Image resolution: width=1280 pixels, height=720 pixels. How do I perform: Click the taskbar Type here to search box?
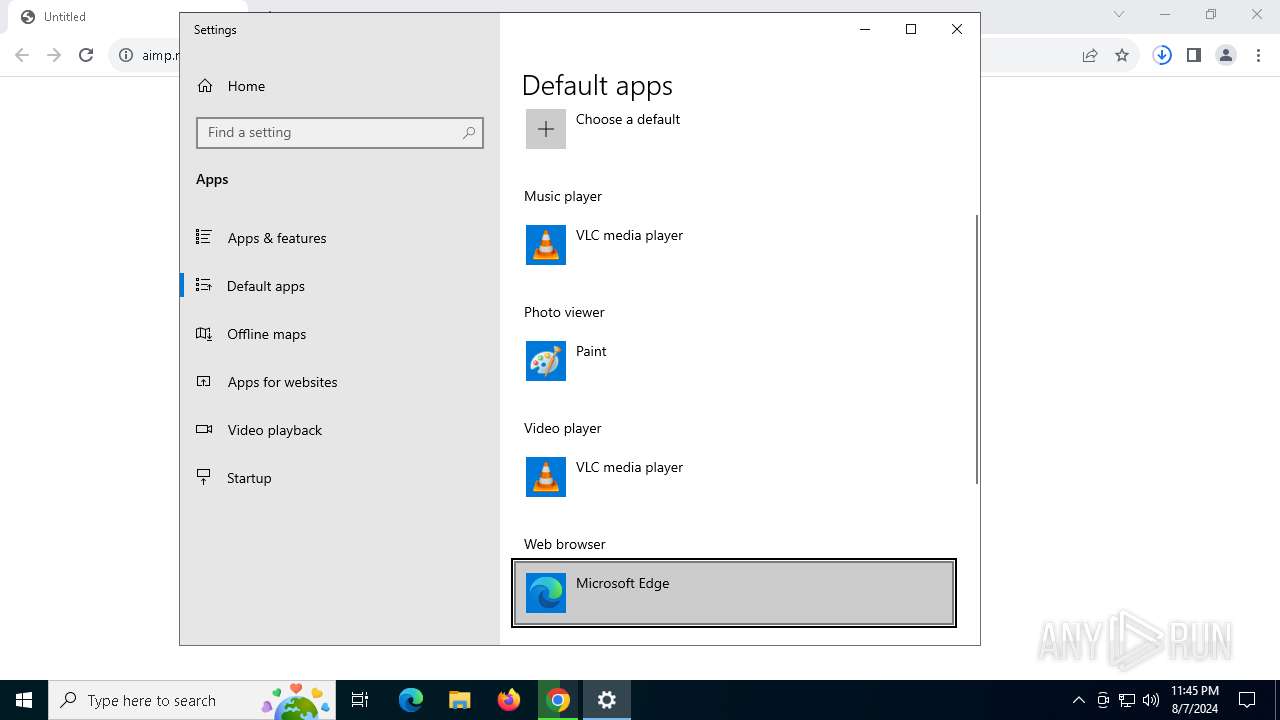click(x=193, y=700)
